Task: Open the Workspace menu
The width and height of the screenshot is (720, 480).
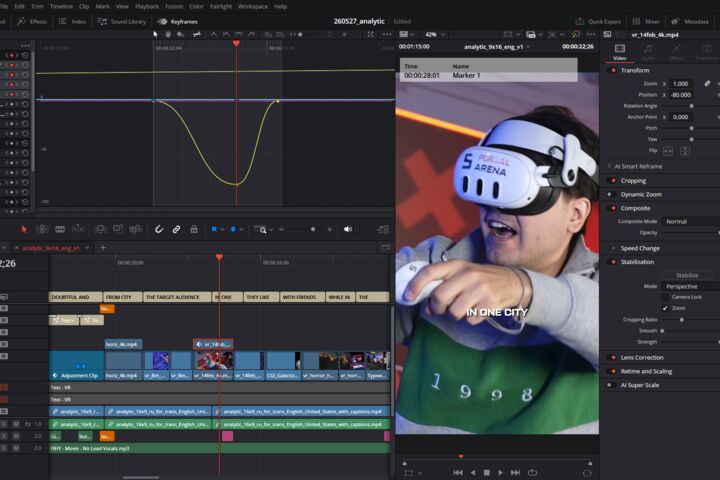Action: [253, 6]
